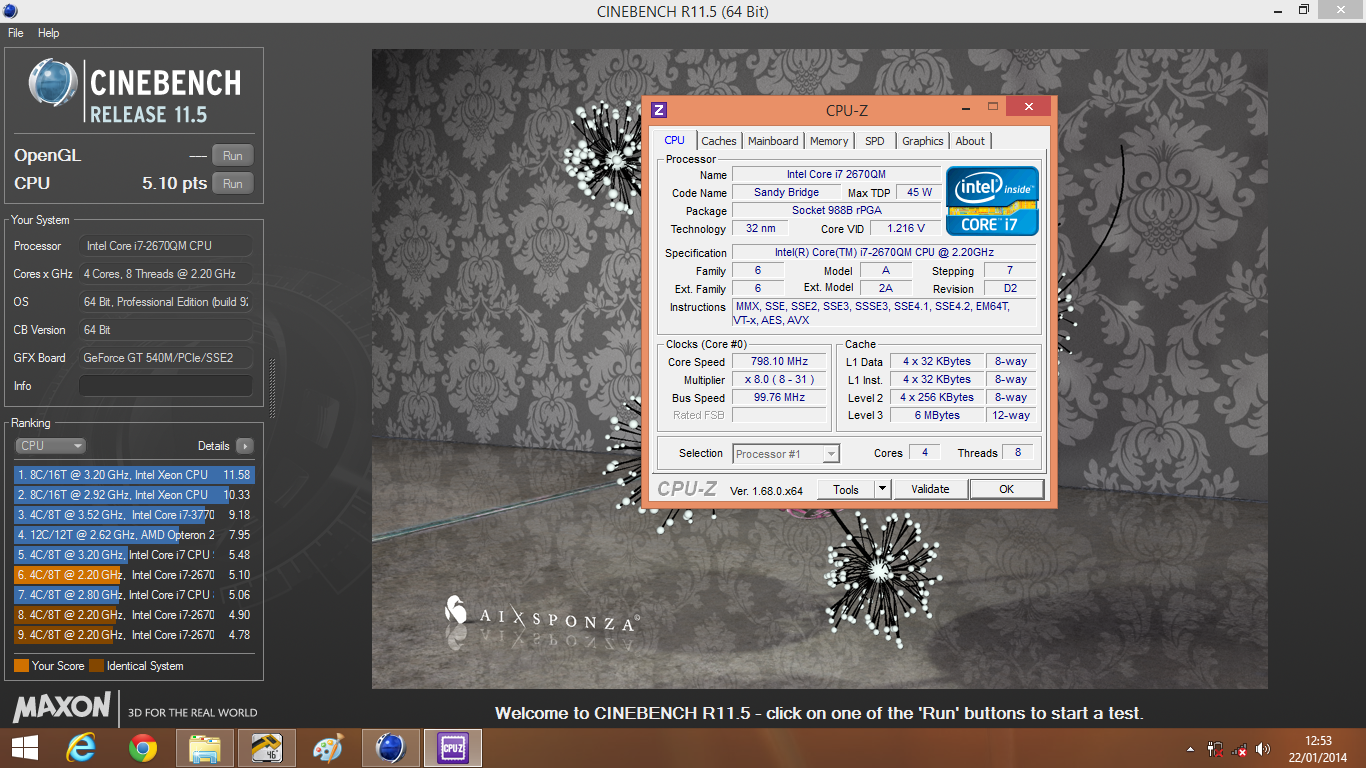1366x768 pixels.
Task: Open the network tray icon
Action: [x=1239, y=749]
